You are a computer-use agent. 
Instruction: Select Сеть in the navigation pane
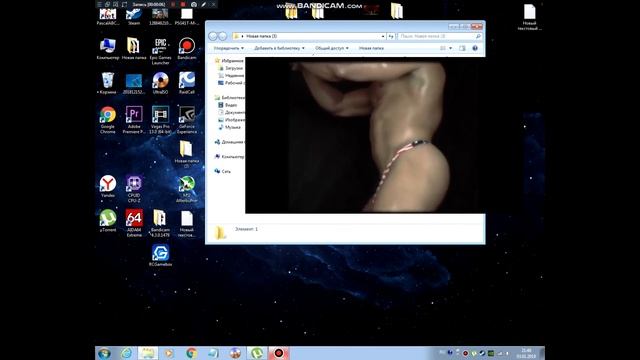point(222,171)
